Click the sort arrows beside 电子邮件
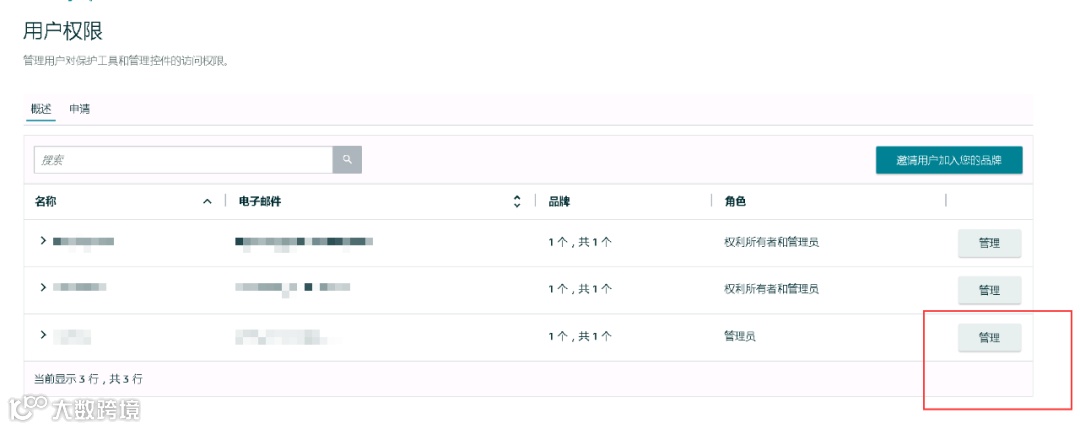Screen dimensions: 1080x429 (517, 202)
